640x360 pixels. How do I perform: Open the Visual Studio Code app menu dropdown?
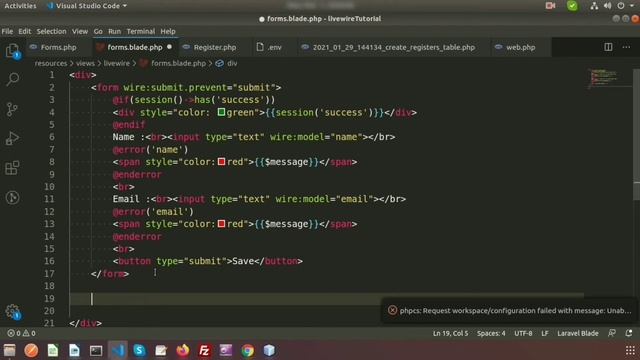coord(87,6)
